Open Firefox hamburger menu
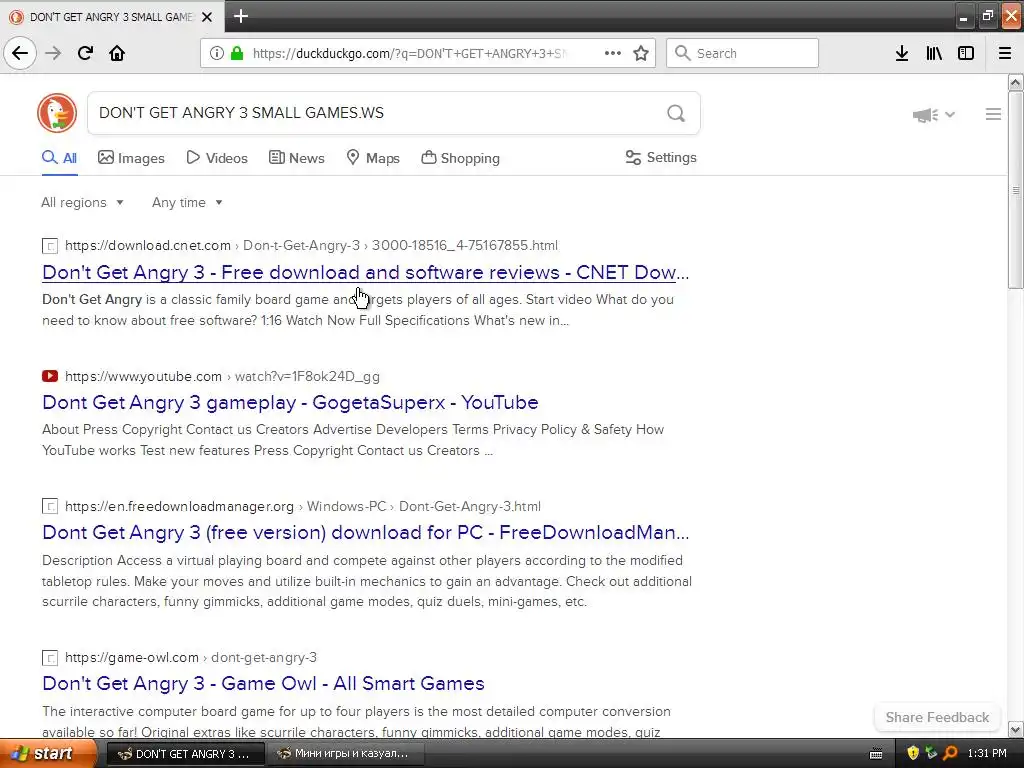The image size is (1024, 768). pos(1005,53)
